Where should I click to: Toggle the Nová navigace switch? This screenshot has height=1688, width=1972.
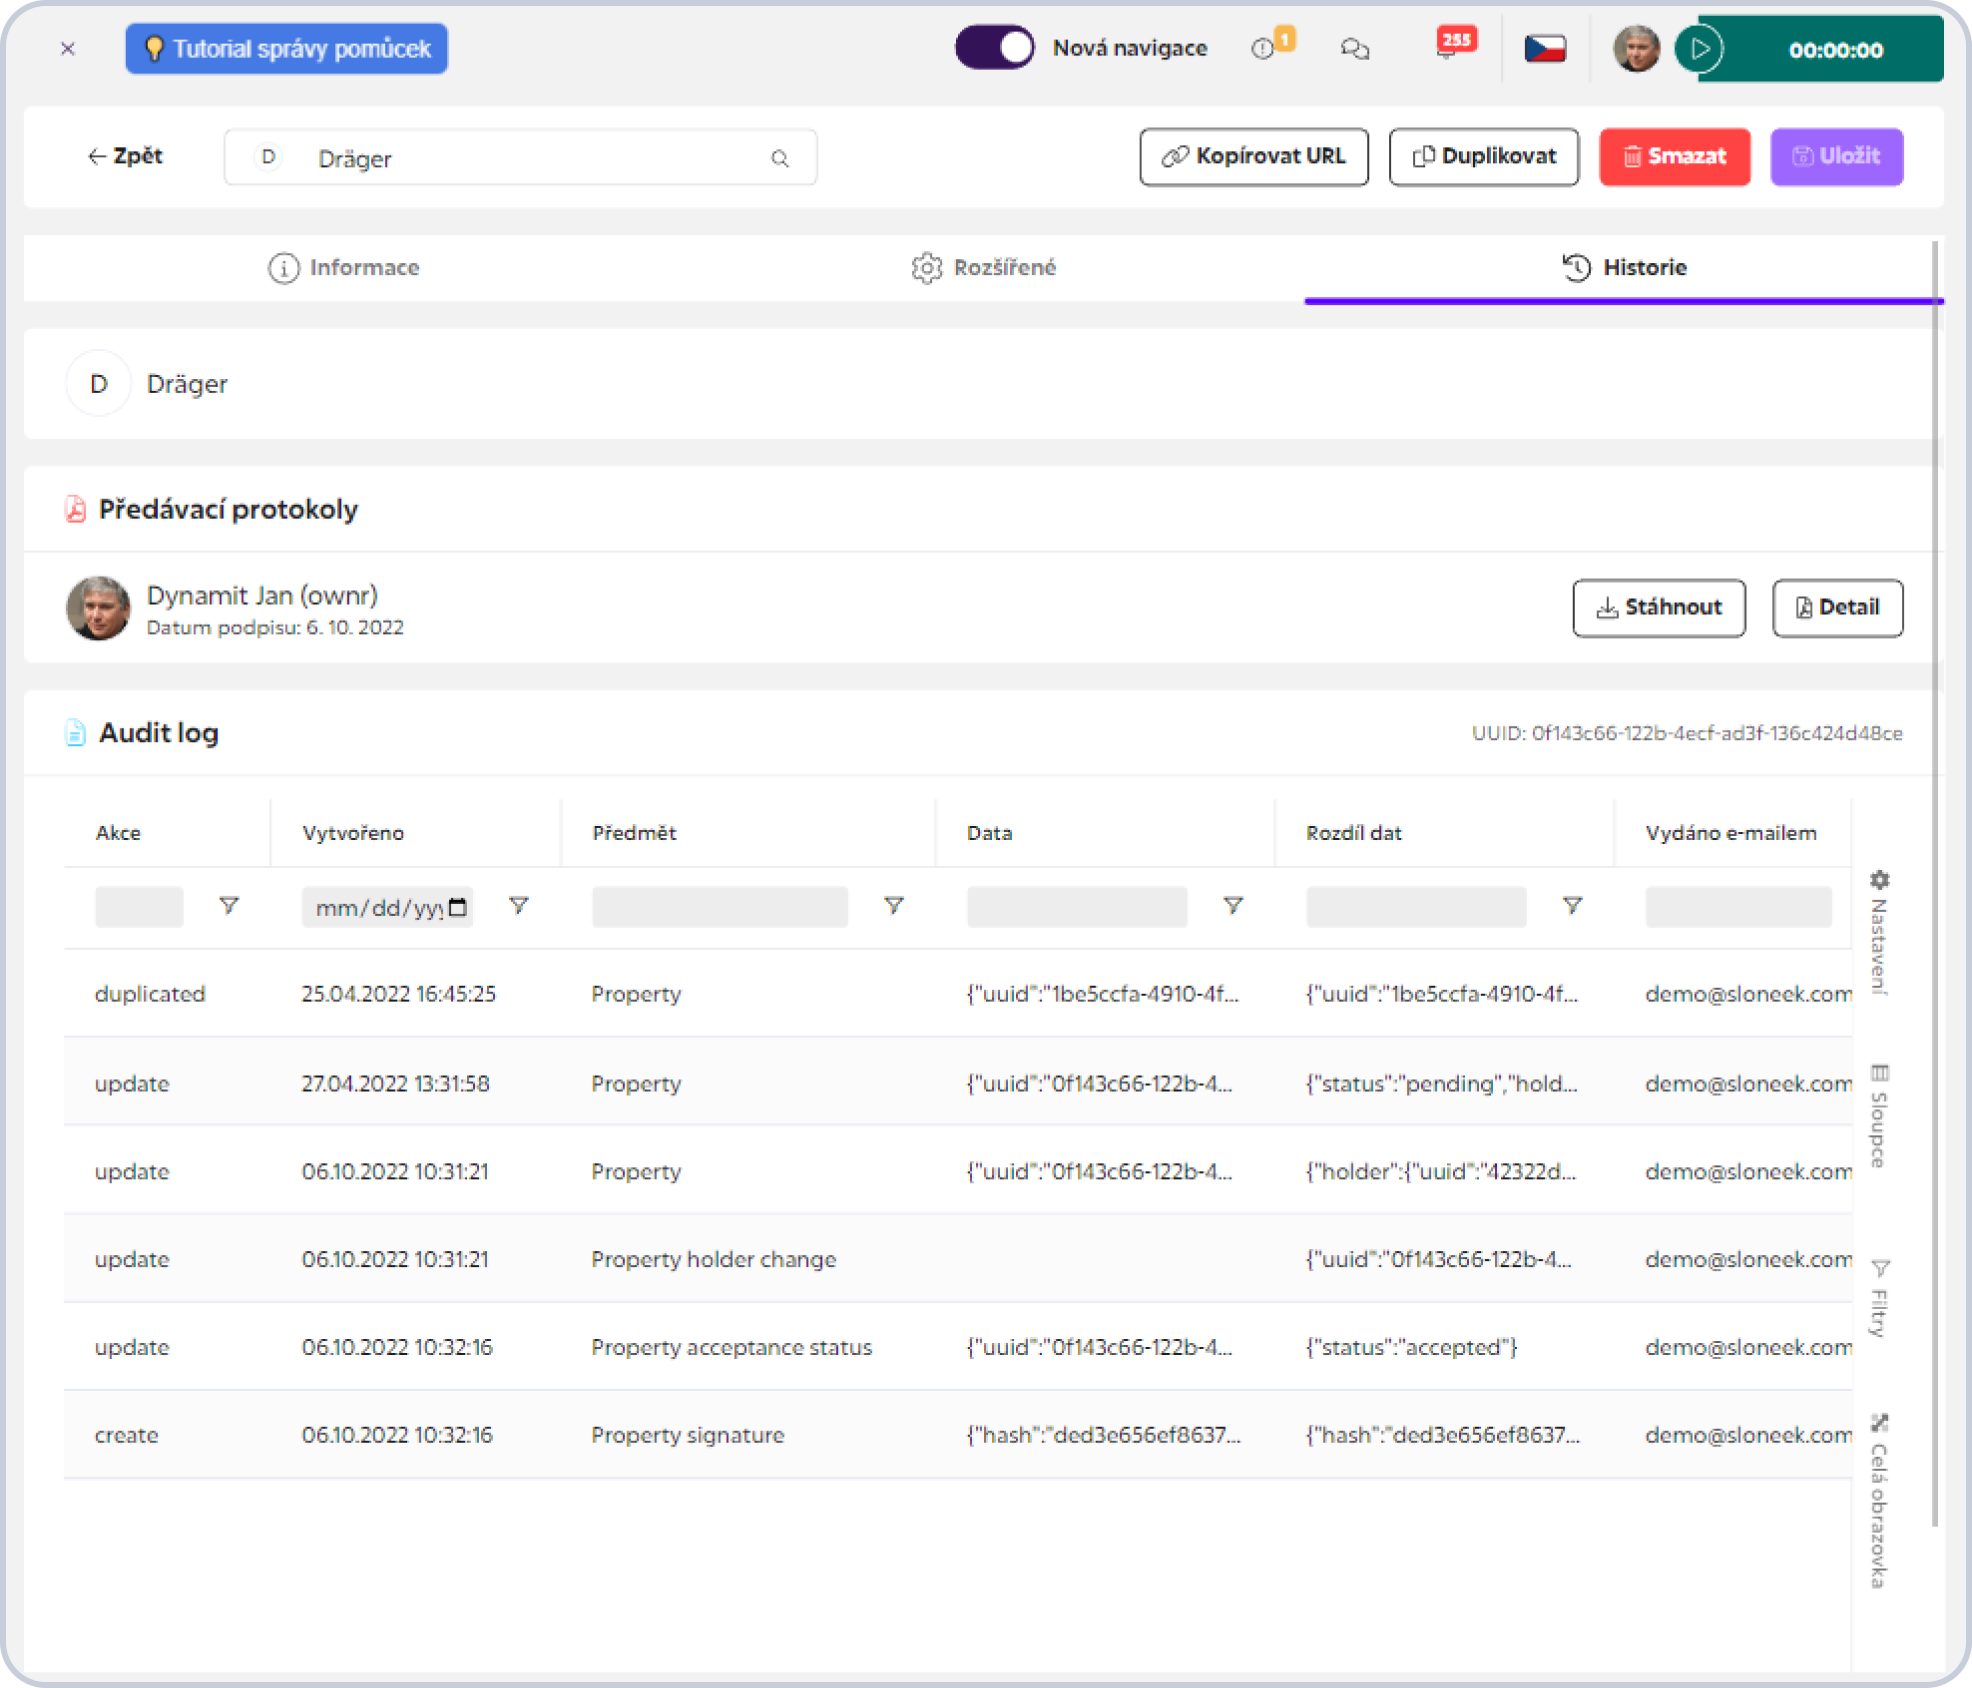tap(994, 48)
